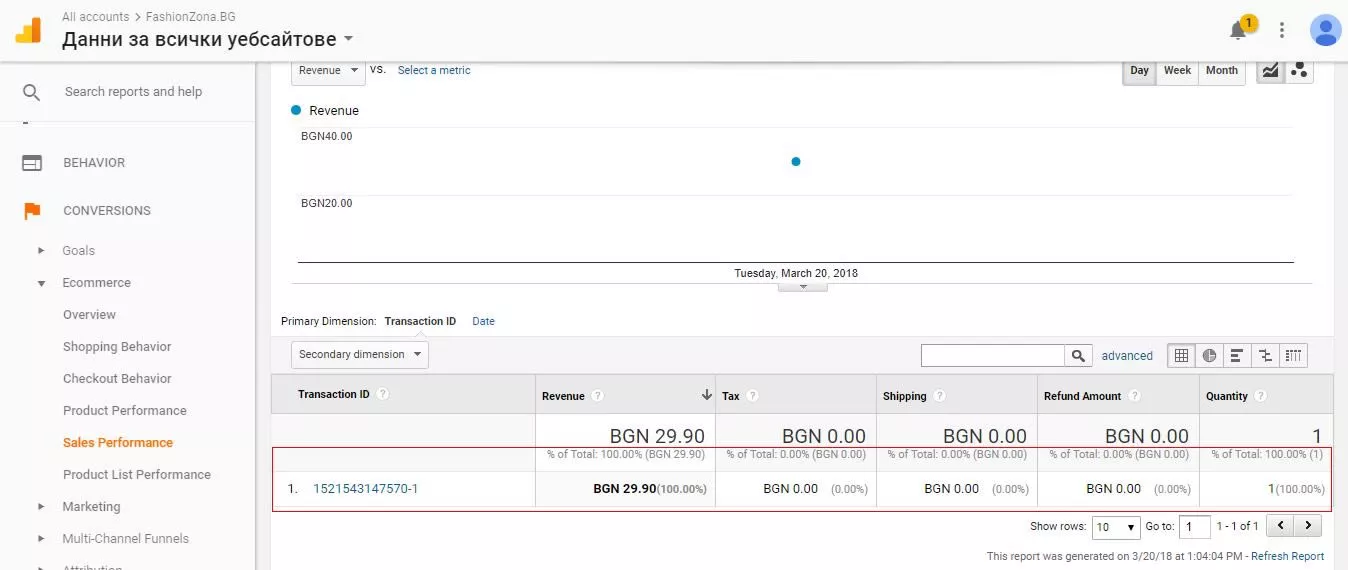Show help for Refund Amount column

[x=1134, y=396]
